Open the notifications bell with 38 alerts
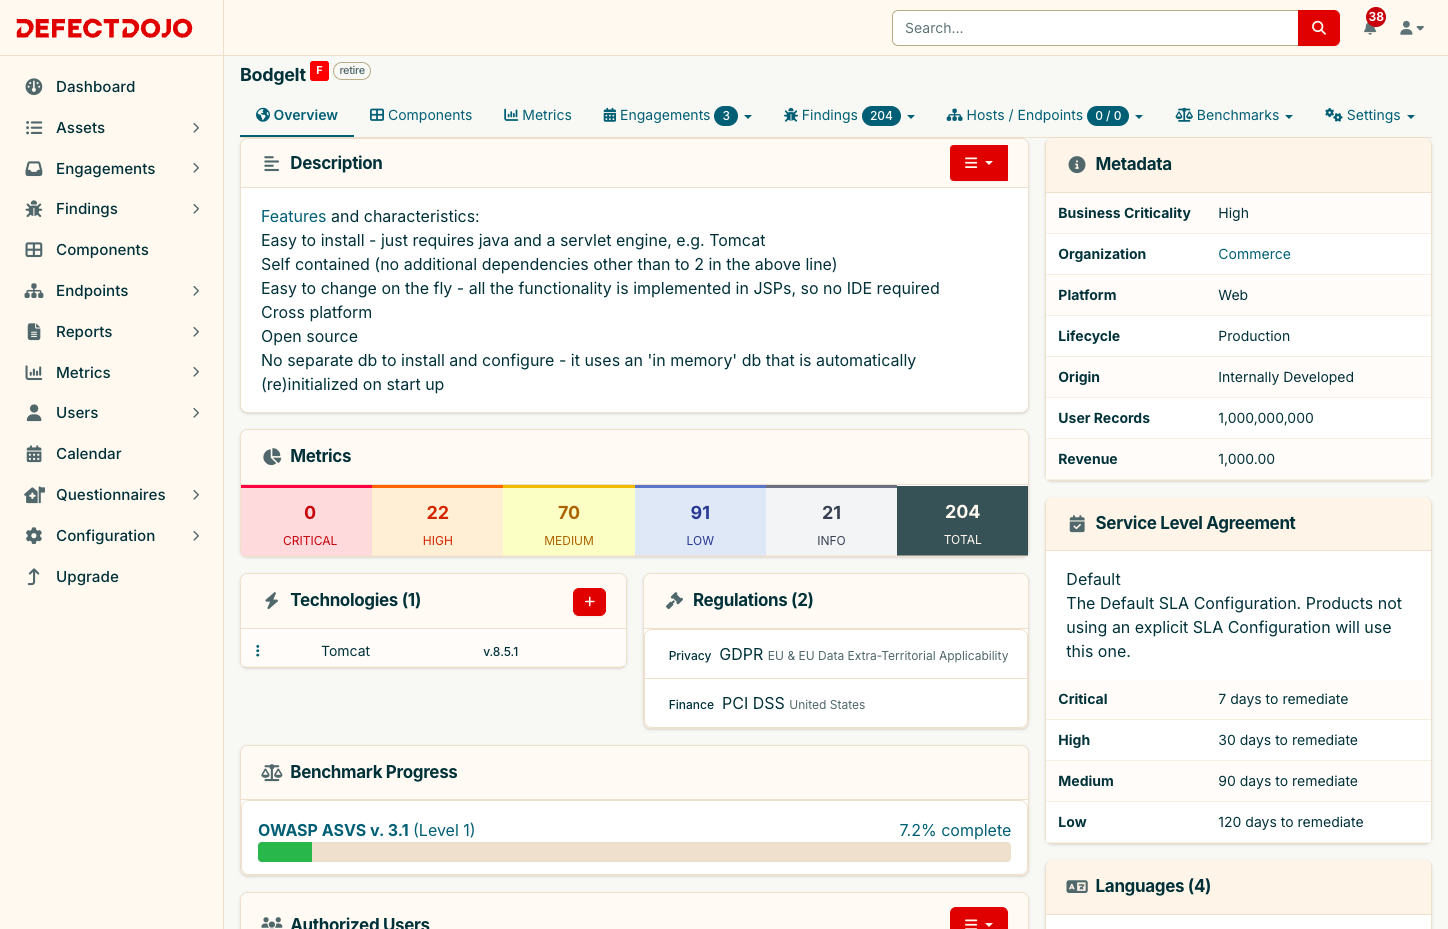Screen dimensions: 1448x929 (1371, 27)
